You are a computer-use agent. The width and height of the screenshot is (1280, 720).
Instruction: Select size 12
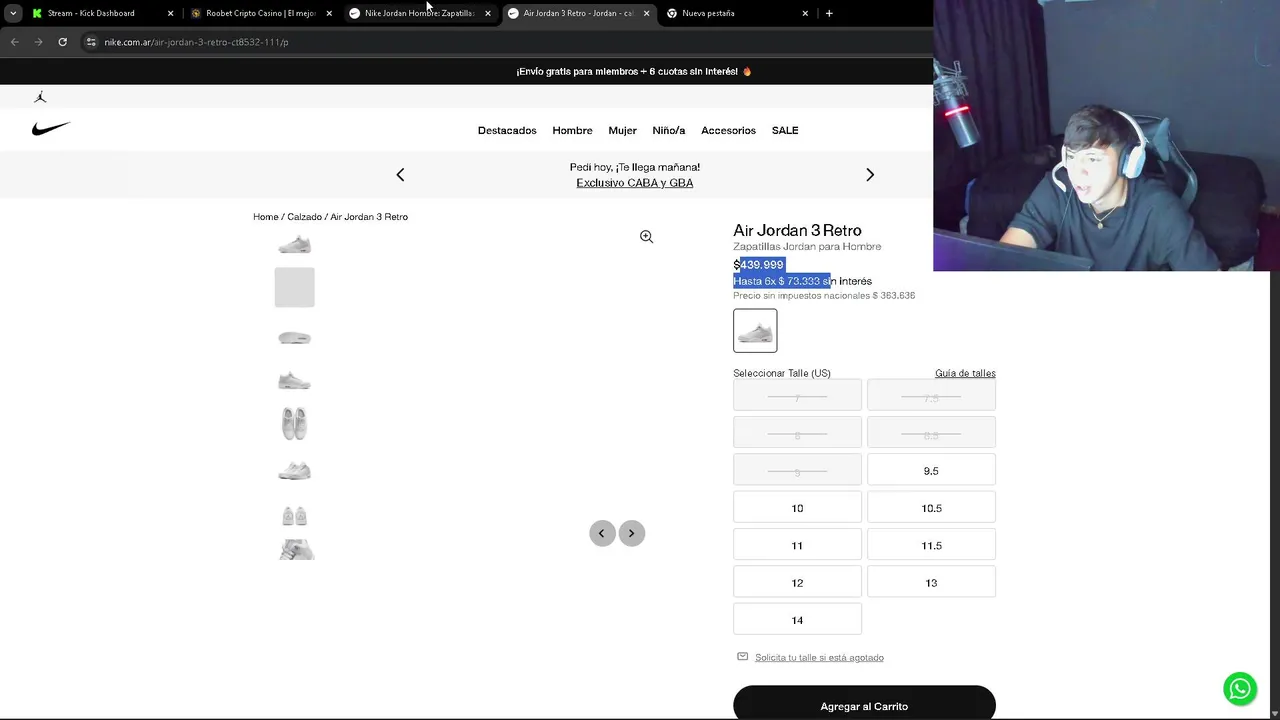797,582
